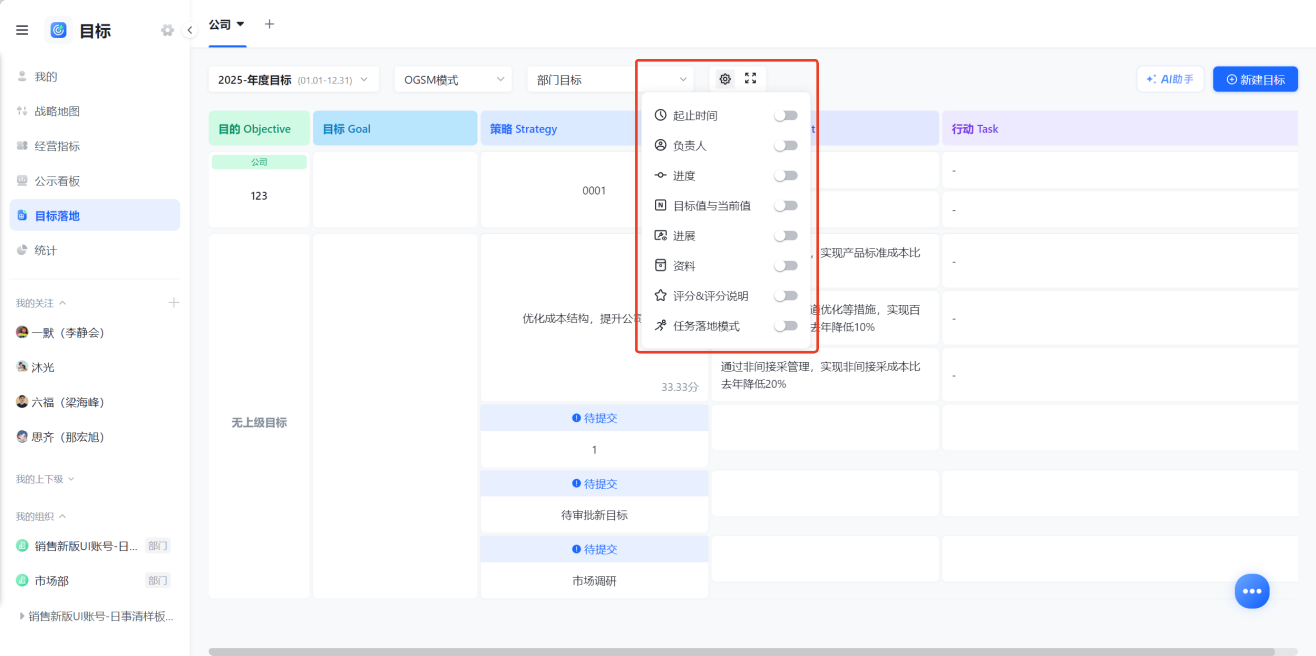This screenshot has width=1316, height=656.
Task: Open the hamburger menu icon
Action: [x=22, y=30]
